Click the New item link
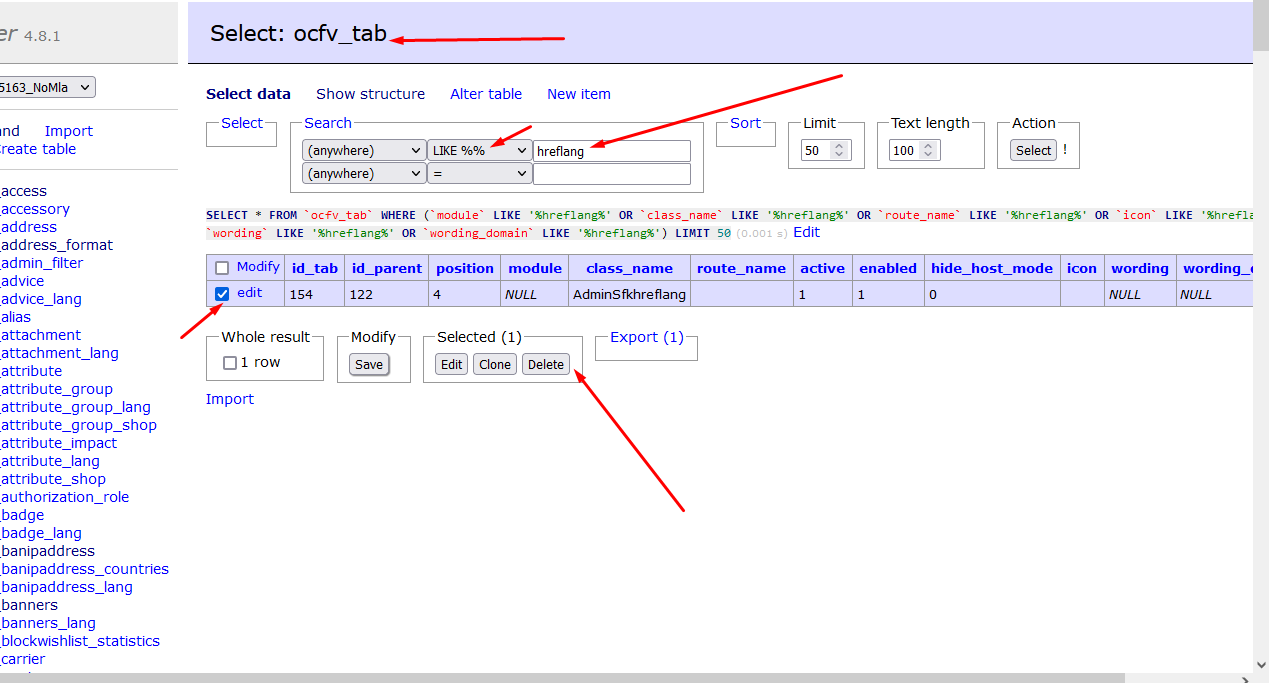1269x683 pixels. (x=579, y=94)
